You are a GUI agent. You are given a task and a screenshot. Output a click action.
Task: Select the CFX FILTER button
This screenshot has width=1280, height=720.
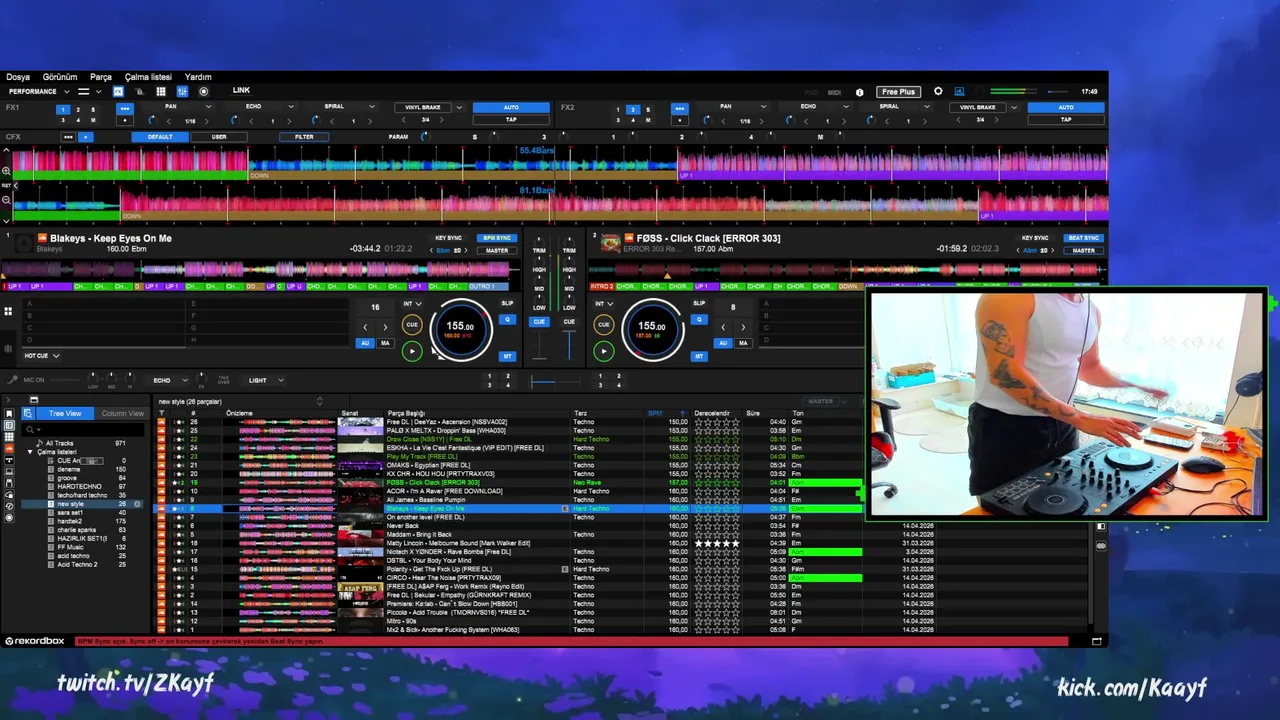(x=304, y=137)
